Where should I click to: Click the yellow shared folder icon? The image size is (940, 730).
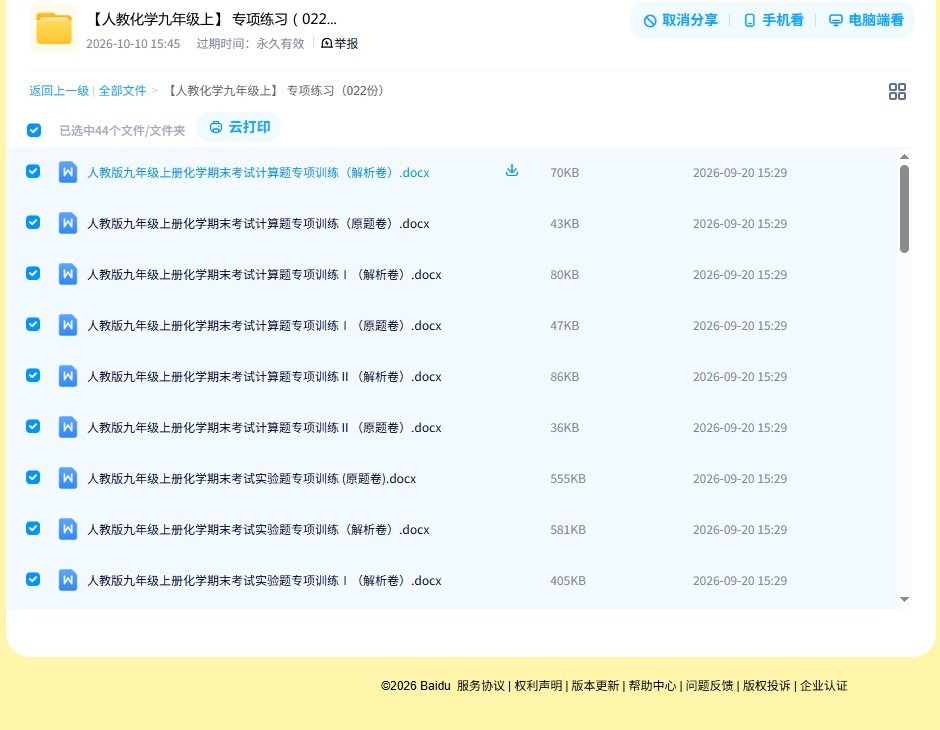click(x=54, y=28)
